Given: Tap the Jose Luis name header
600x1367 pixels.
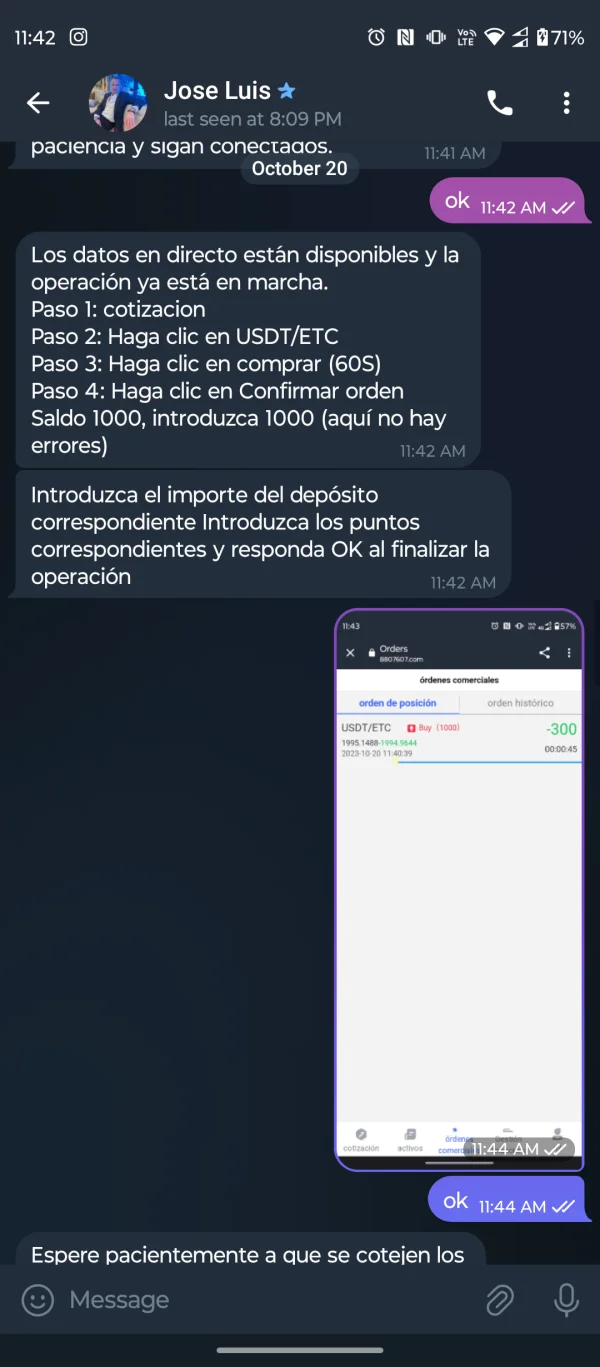Looking at the screenshot, I should coord(217,90).
